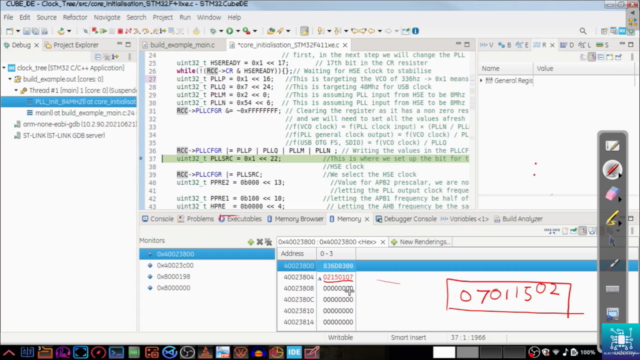Switch to build_example_main.c editor tab
Screen dimensions: 640x360
[182, 45]
